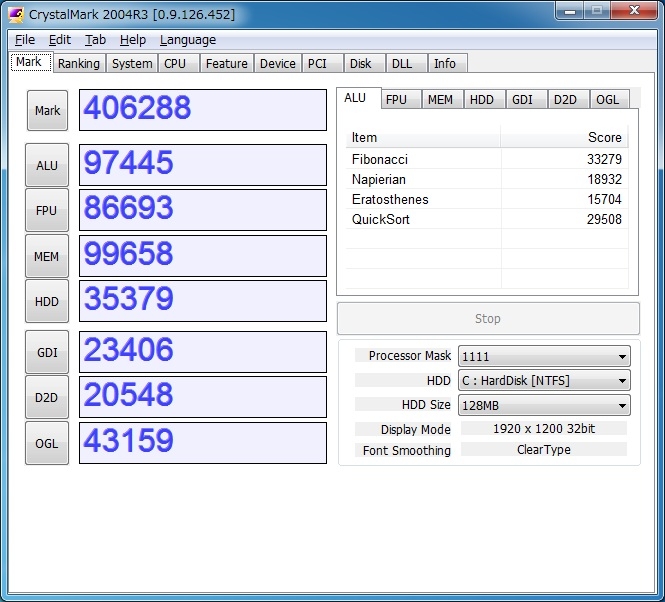Switch to the Ranking tab

coord(78,63)
